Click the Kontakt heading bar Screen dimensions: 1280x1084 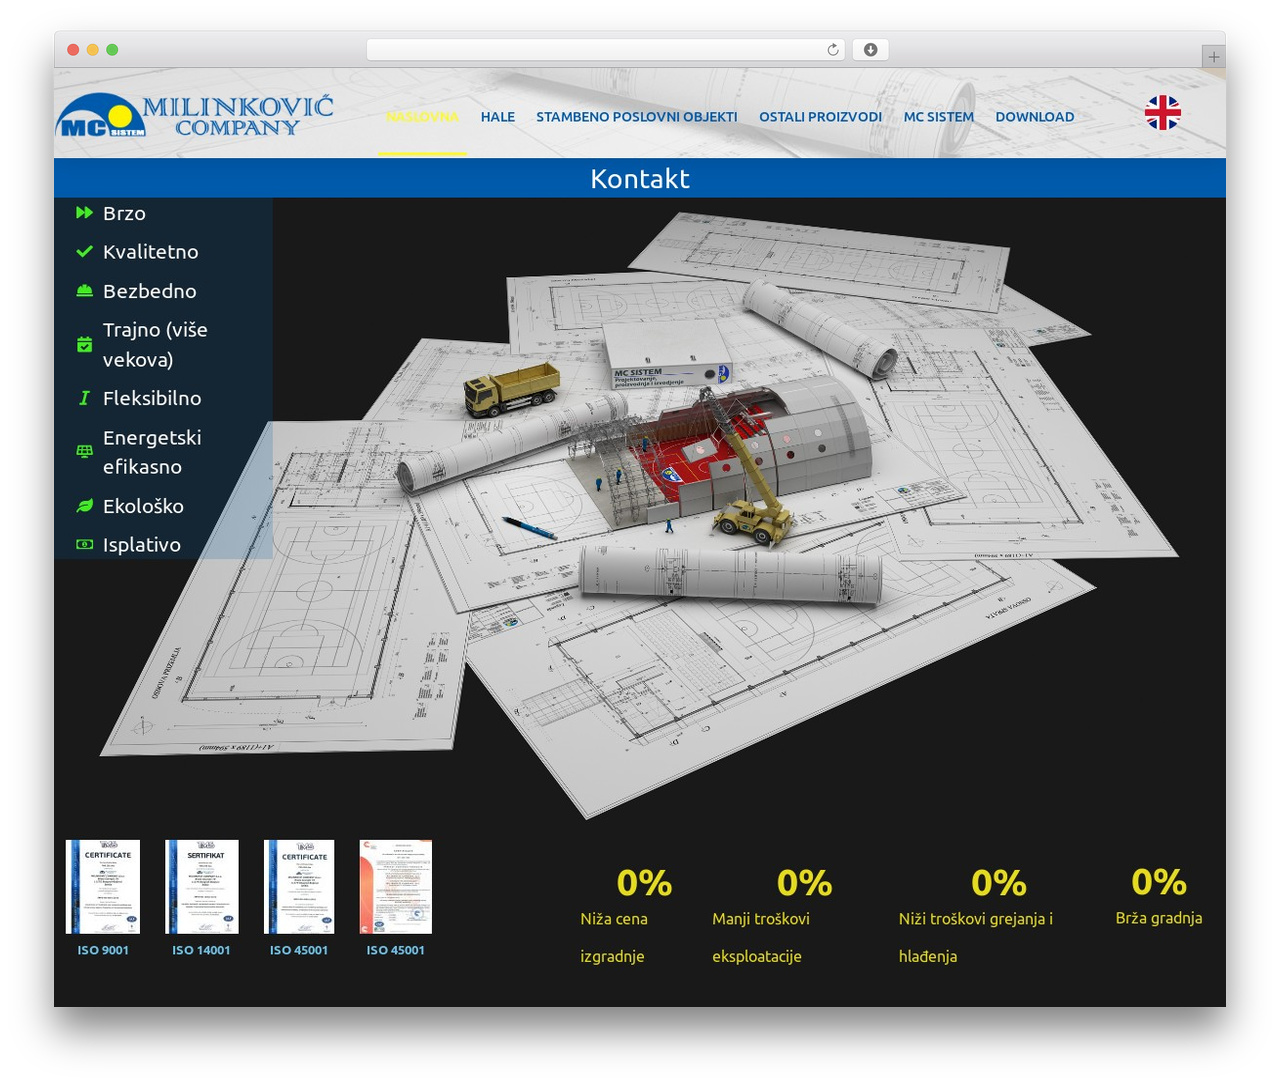click(x=640, y=178)
